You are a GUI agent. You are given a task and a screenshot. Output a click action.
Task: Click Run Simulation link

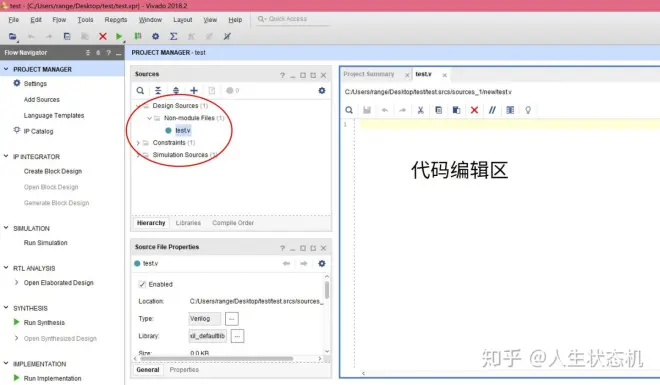(45, 243)
